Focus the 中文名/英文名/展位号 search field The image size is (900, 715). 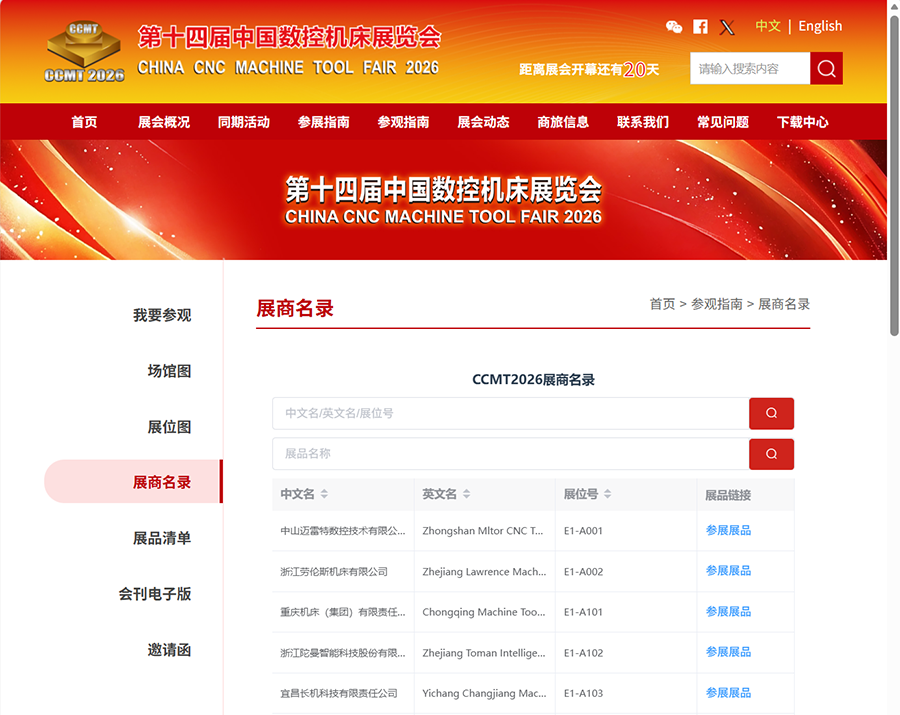pyautogui.click(x=510, y=413)
